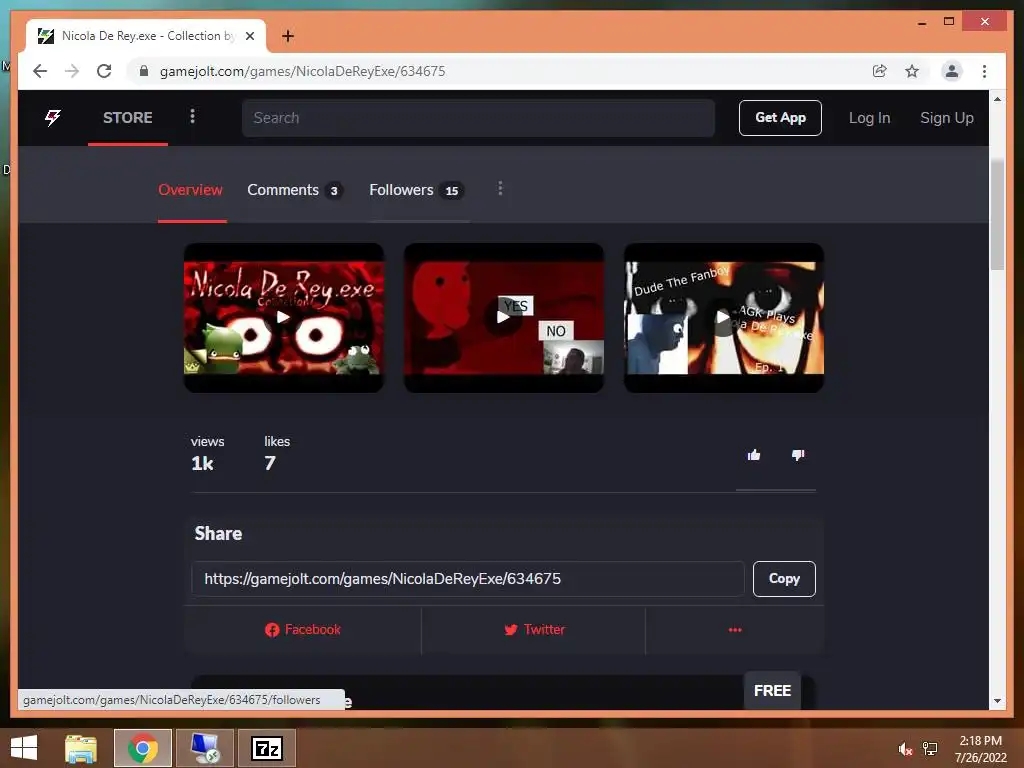Image resolution: width=1024 pixels, height=768 pixels.
Task: Click the Copy button for share link
Action: 784,579
